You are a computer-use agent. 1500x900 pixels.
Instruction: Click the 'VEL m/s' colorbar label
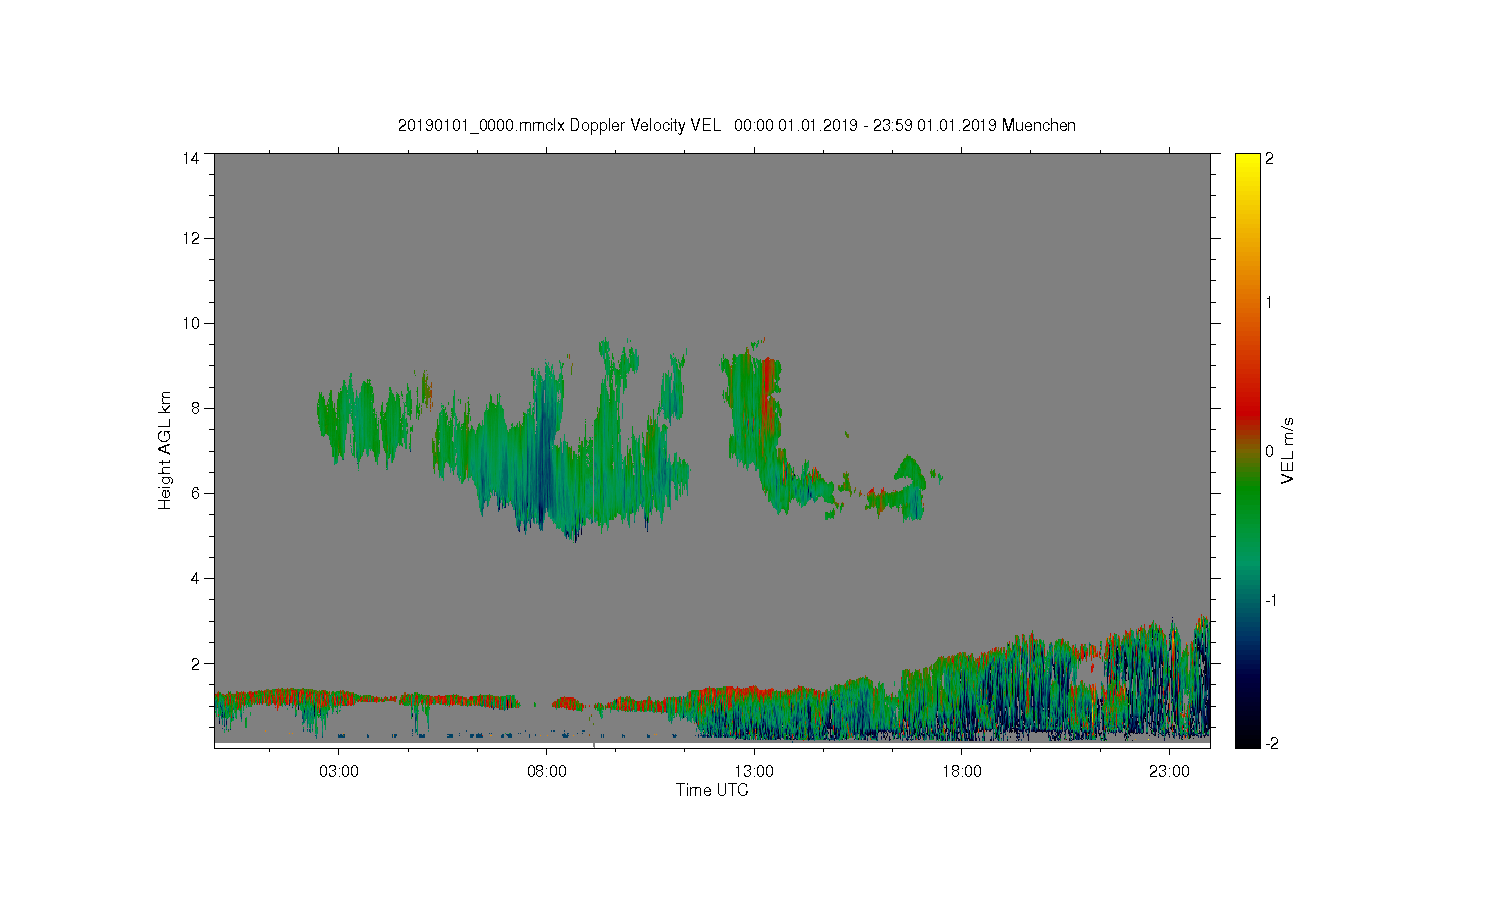click(x=1288, y=450)
